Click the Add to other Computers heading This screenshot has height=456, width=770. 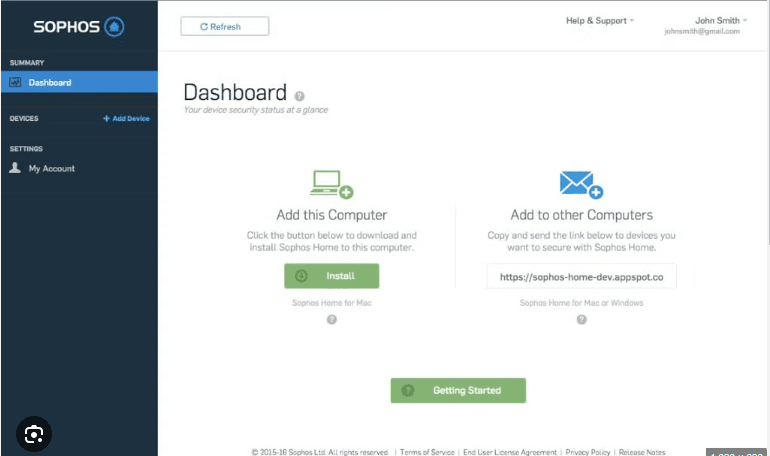coord(581,215)
